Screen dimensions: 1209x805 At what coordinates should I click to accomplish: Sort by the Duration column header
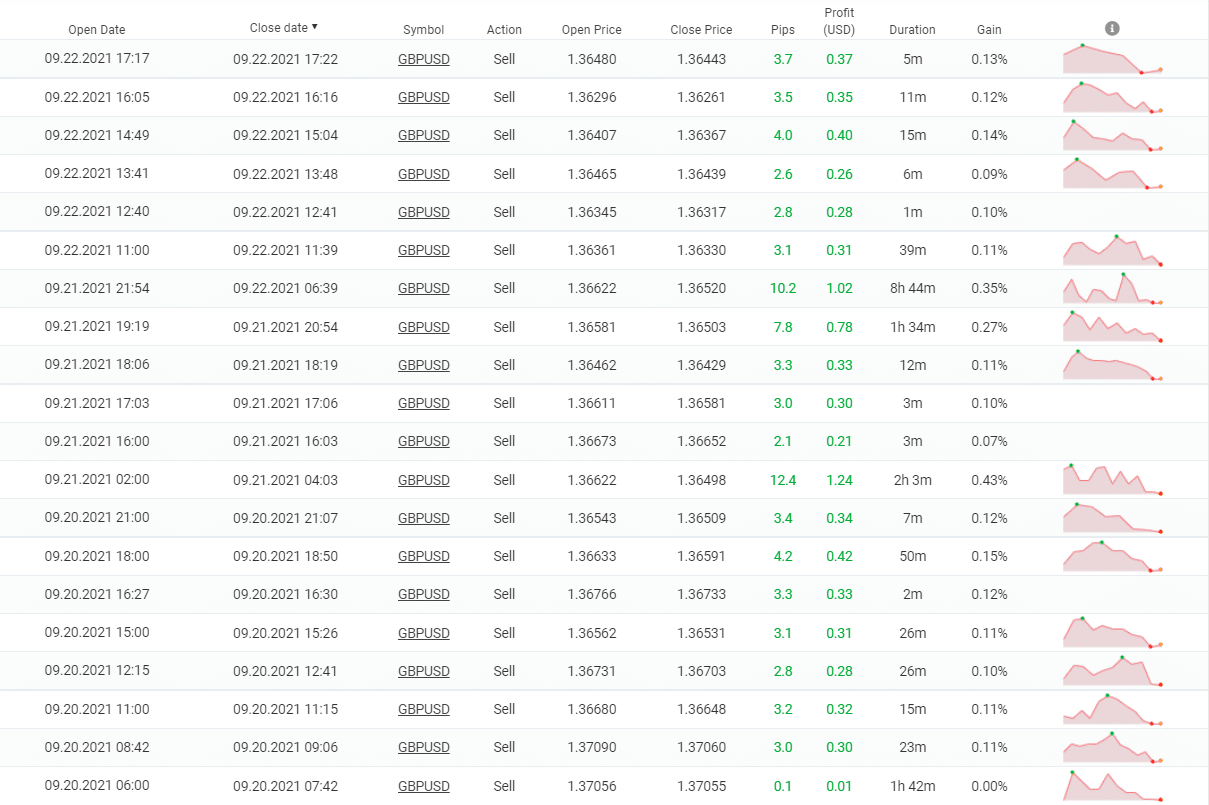coord(912,30)
